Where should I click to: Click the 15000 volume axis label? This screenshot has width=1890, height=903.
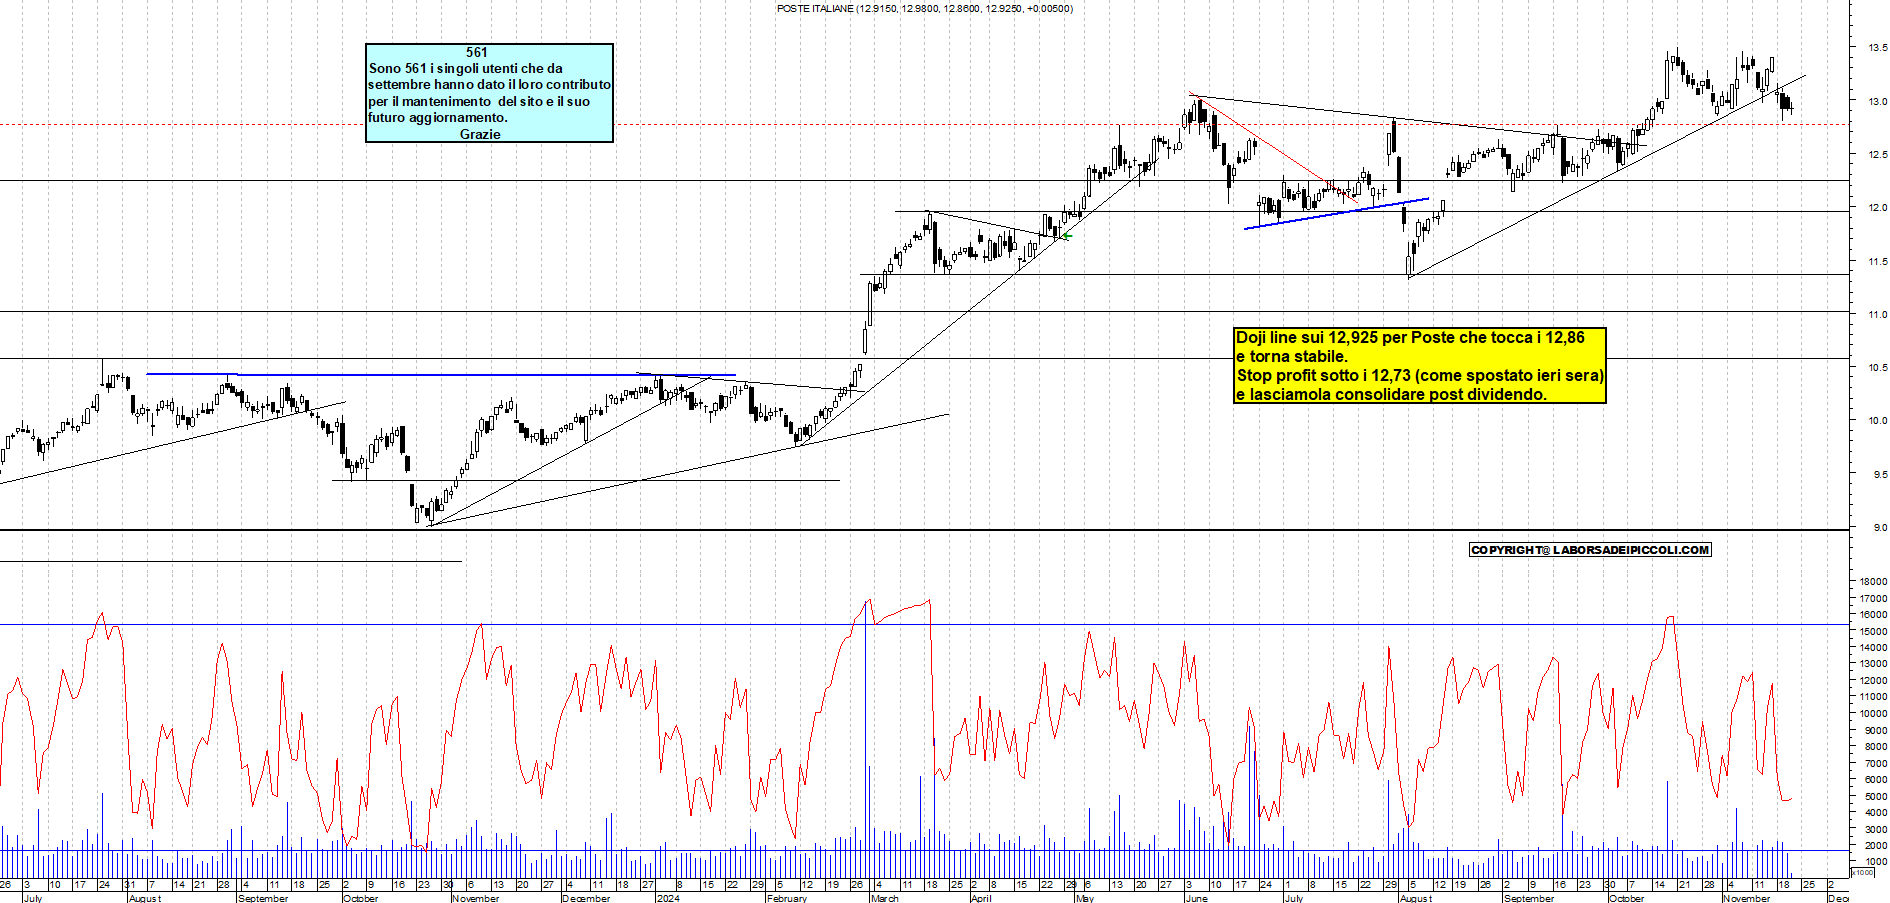(x=1873, y=631)
